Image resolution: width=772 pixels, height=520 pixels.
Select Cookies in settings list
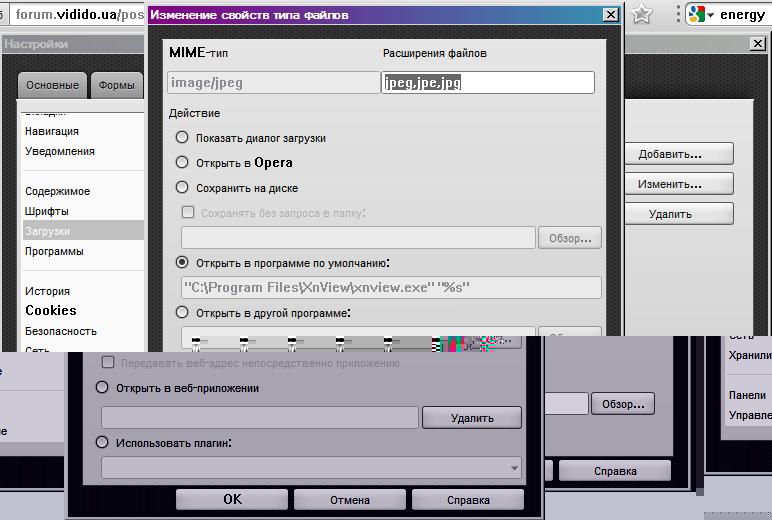click(x=51, y=310)
